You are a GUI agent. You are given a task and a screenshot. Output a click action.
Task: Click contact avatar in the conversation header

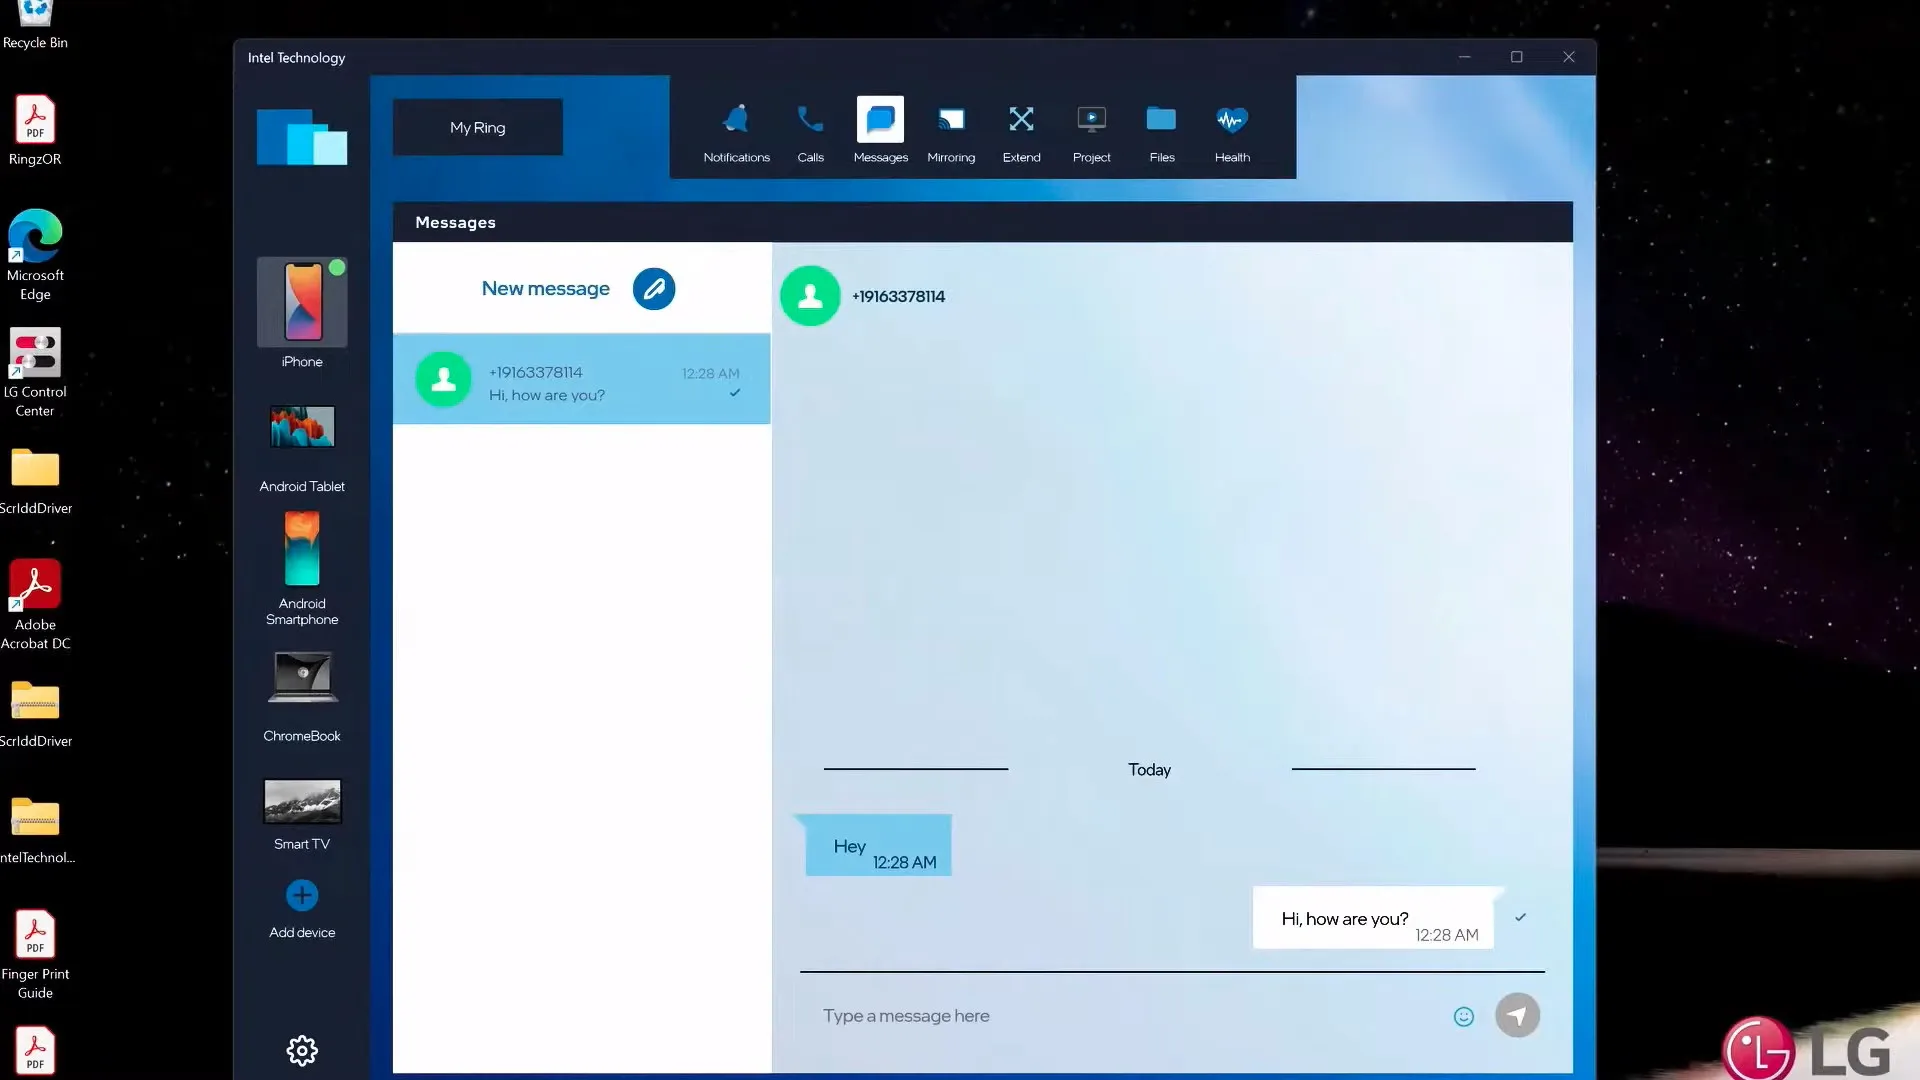pyautogui.click(x=810, y=296)
